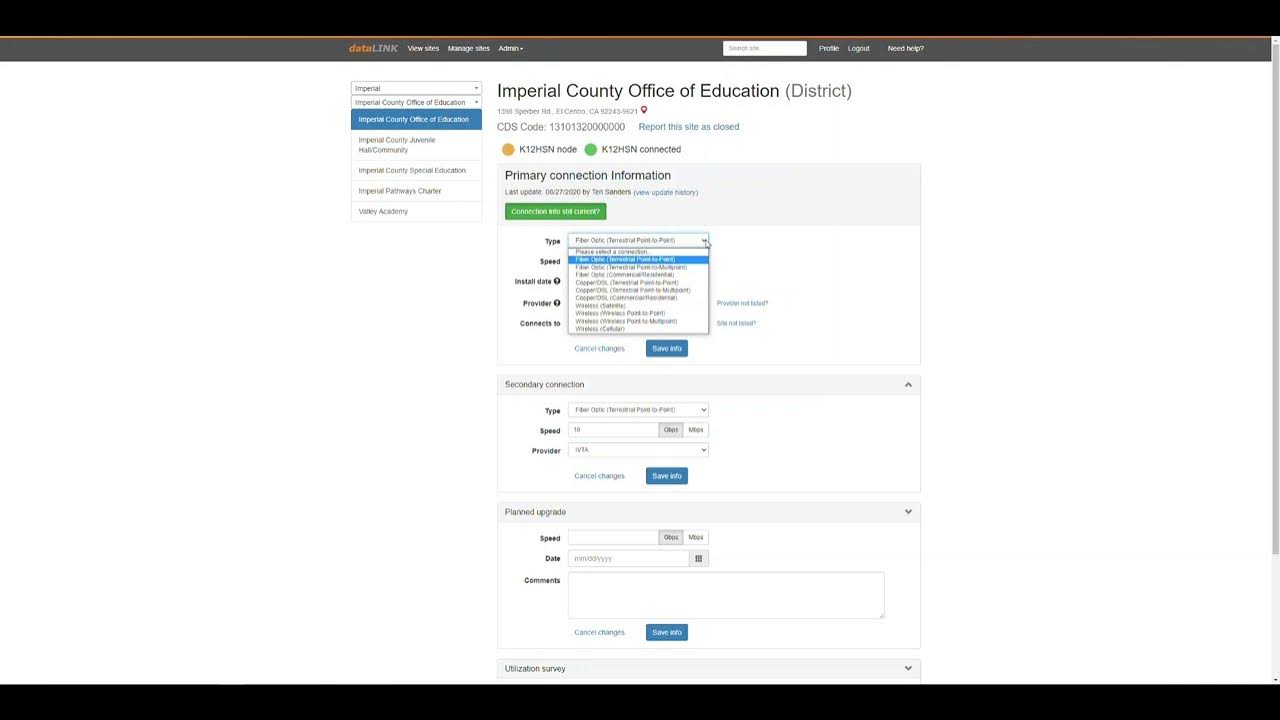Choose Wireless (Wireless Point-to-Multipoint) option
The height and width of the screenshot is (720, 1280).
coord(638,321)
